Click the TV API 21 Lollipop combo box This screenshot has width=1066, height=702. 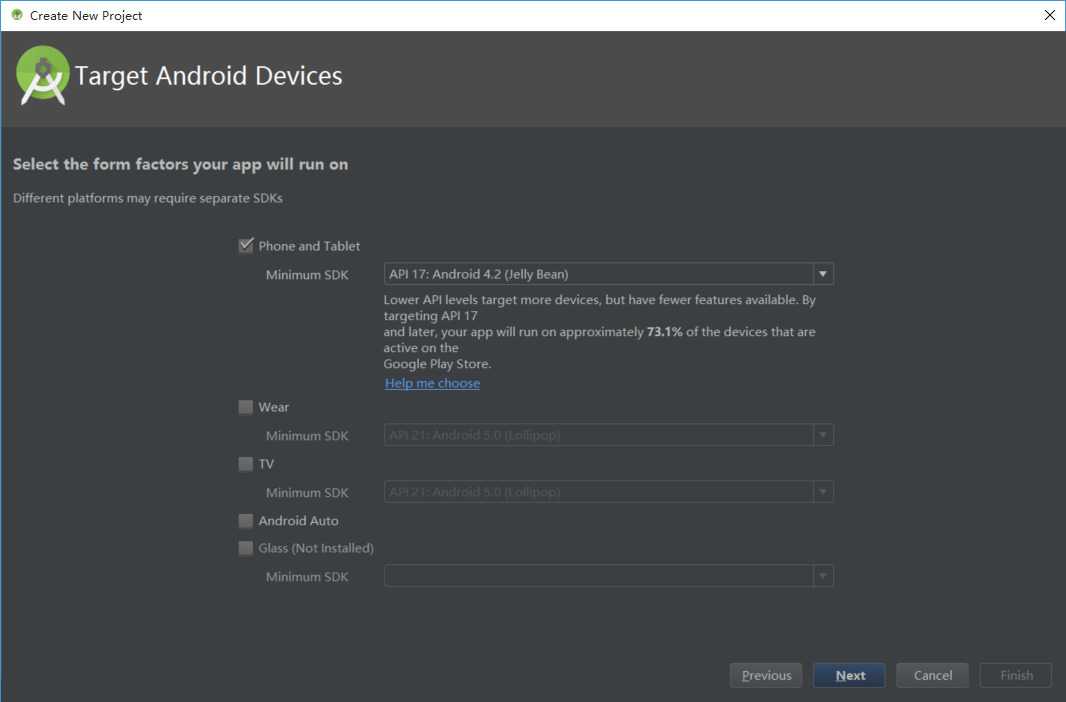coord(608,492)
